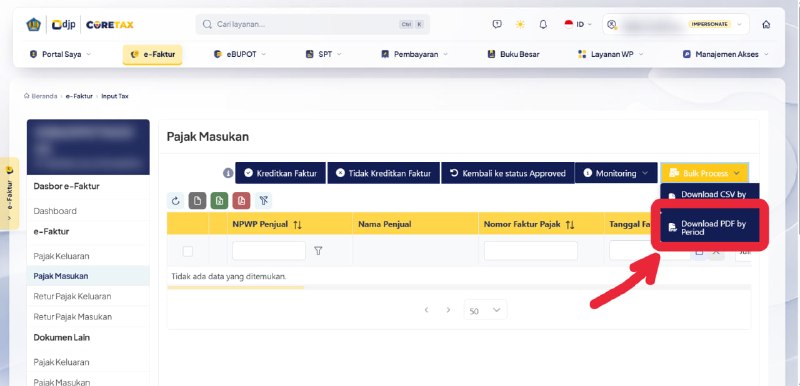Click the 'Tidak ada data yang ditemukan.' message
The image size is (800, 386).
229,276
